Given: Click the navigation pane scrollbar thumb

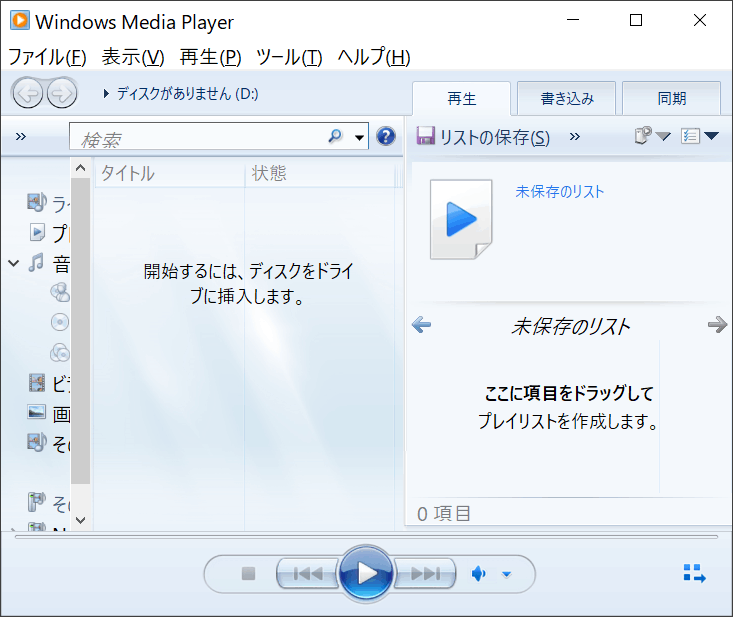Looking at the screenshot, I should 80,330.
